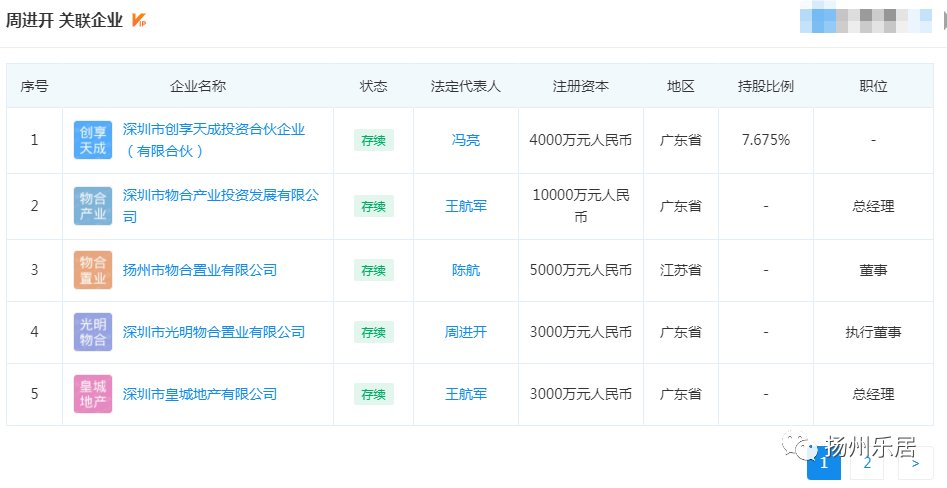Go to page 2 of results

point(867,464)
